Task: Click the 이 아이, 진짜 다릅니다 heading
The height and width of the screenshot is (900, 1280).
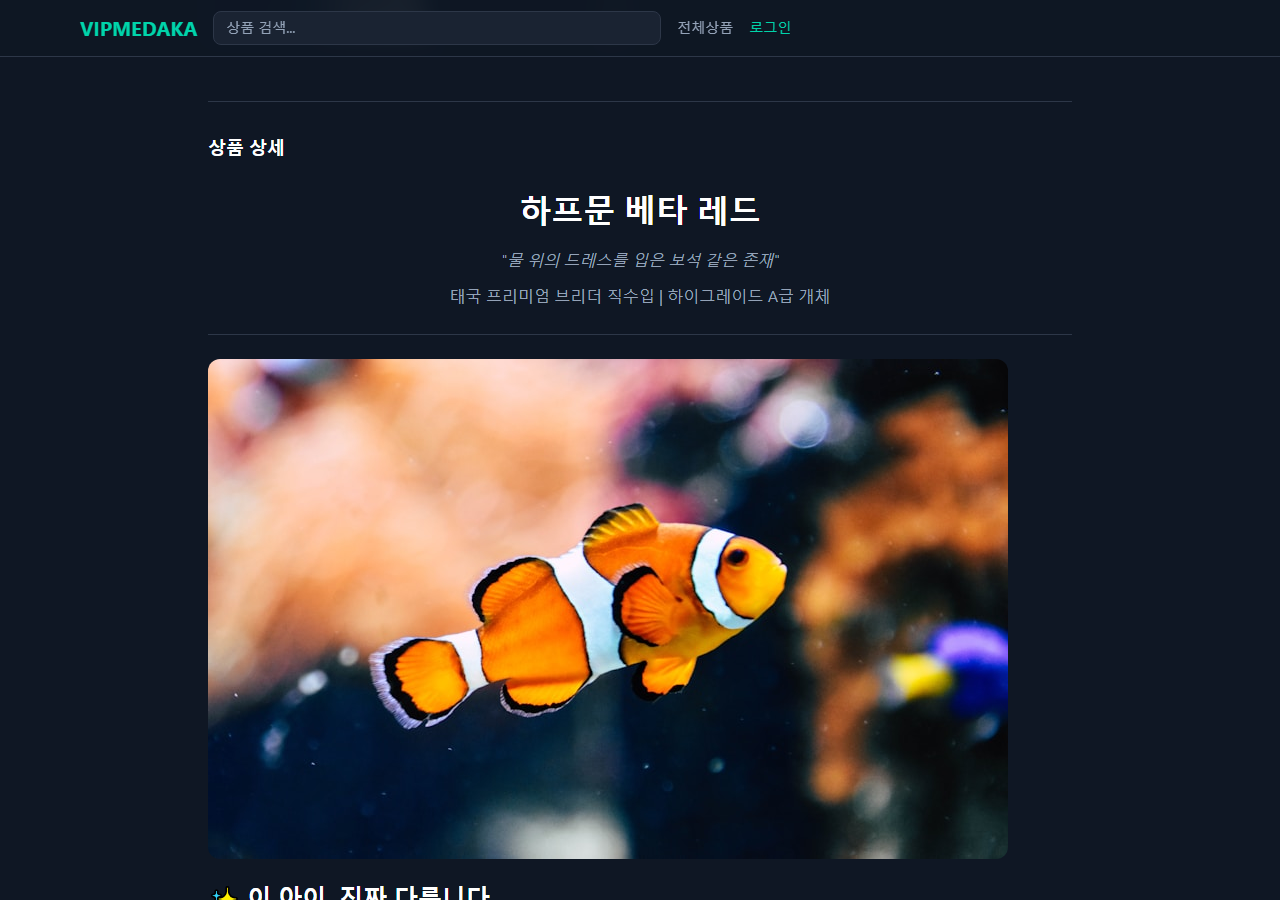Action: pos(369,893)
